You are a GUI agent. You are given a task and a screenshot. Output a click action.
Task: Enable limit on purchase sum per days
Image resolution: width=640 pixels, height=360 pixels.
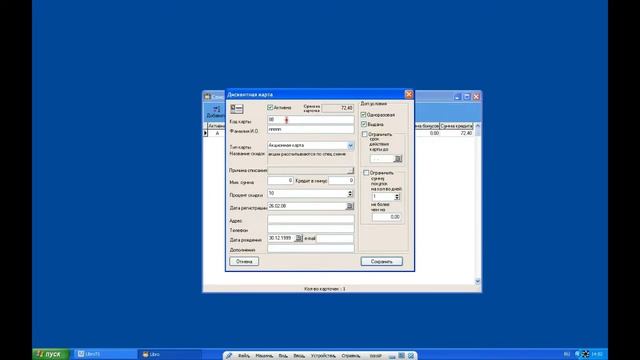[366, 173]
